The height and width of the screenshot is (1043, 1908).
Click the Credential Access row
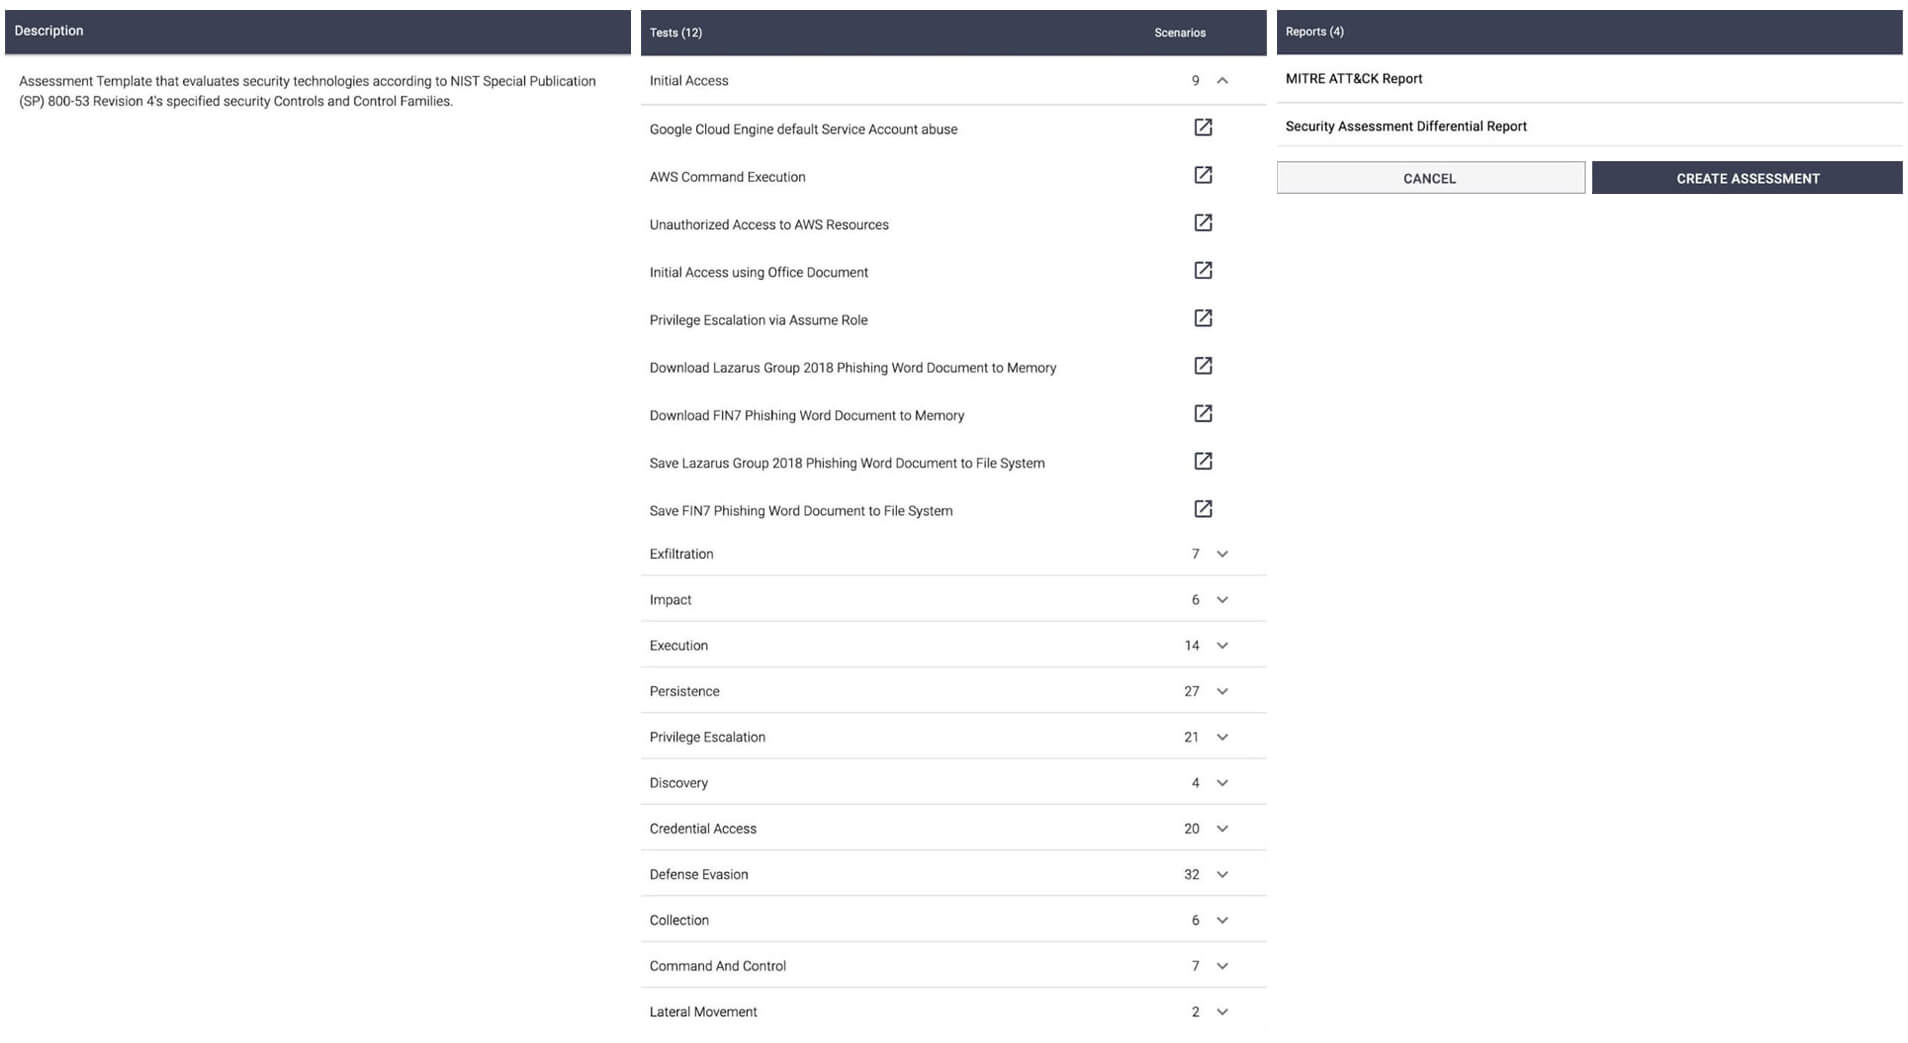(703, 829)
